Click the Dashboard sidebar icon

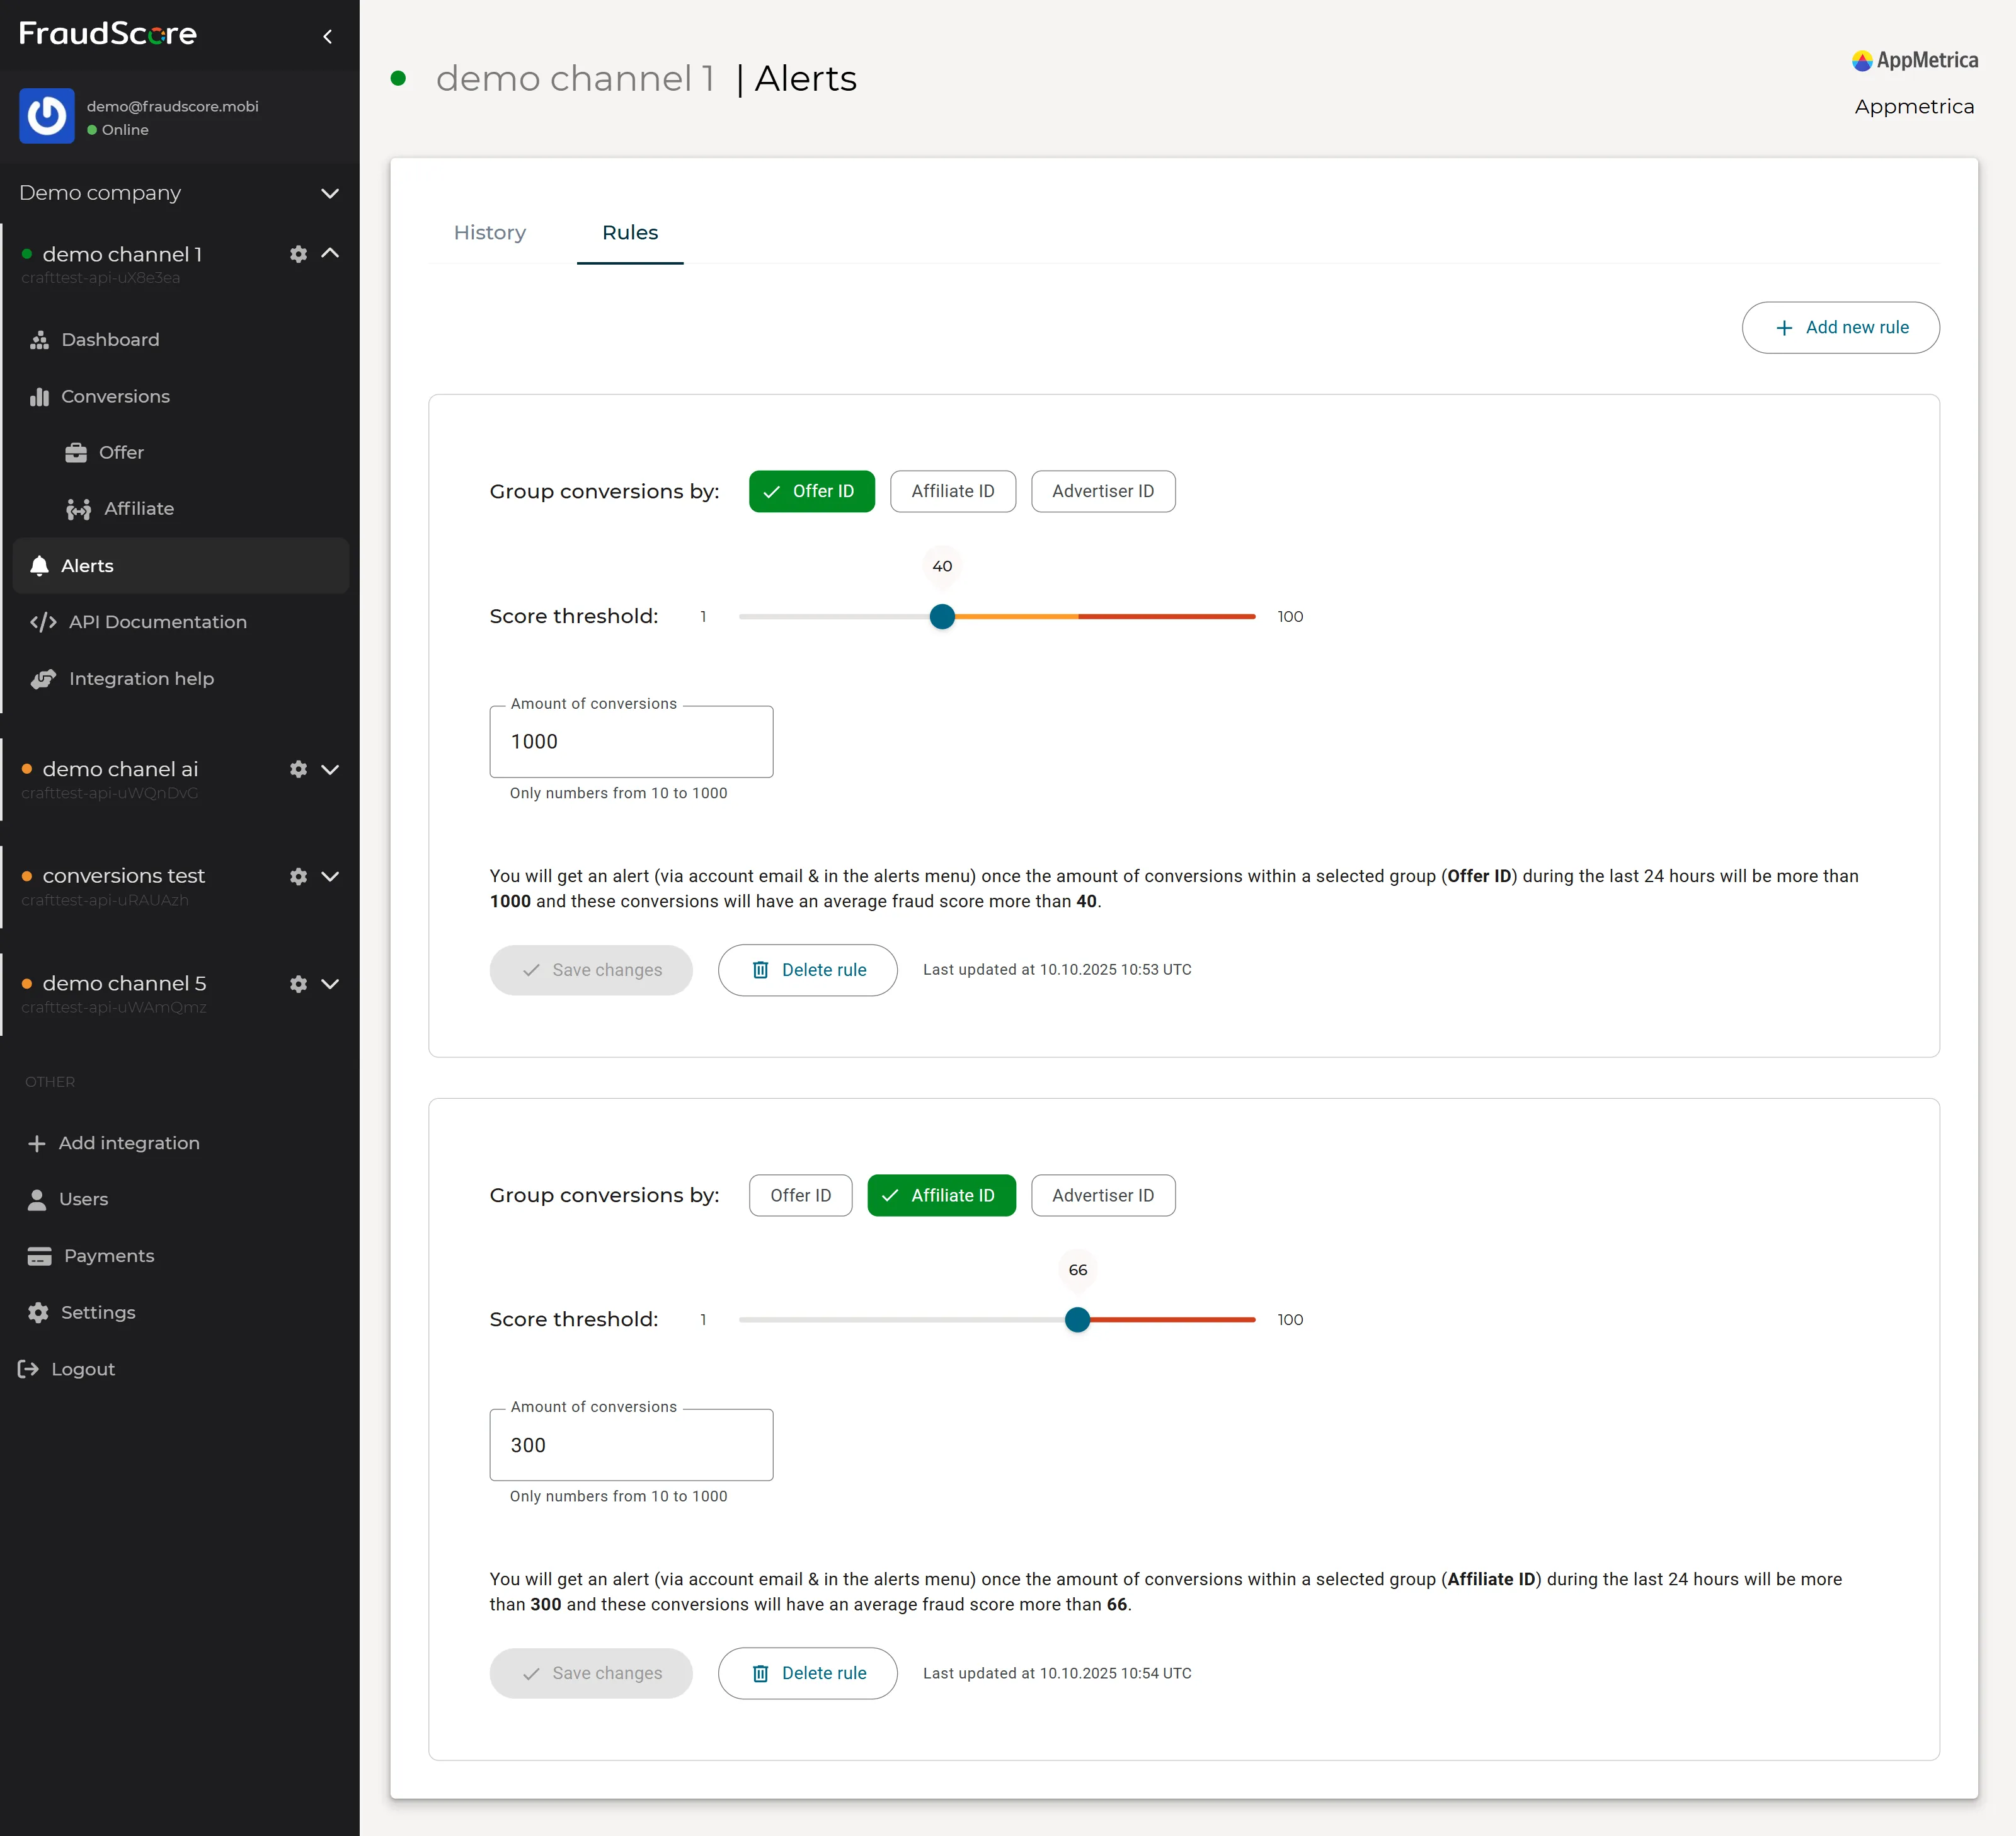(x=39, y=340)
